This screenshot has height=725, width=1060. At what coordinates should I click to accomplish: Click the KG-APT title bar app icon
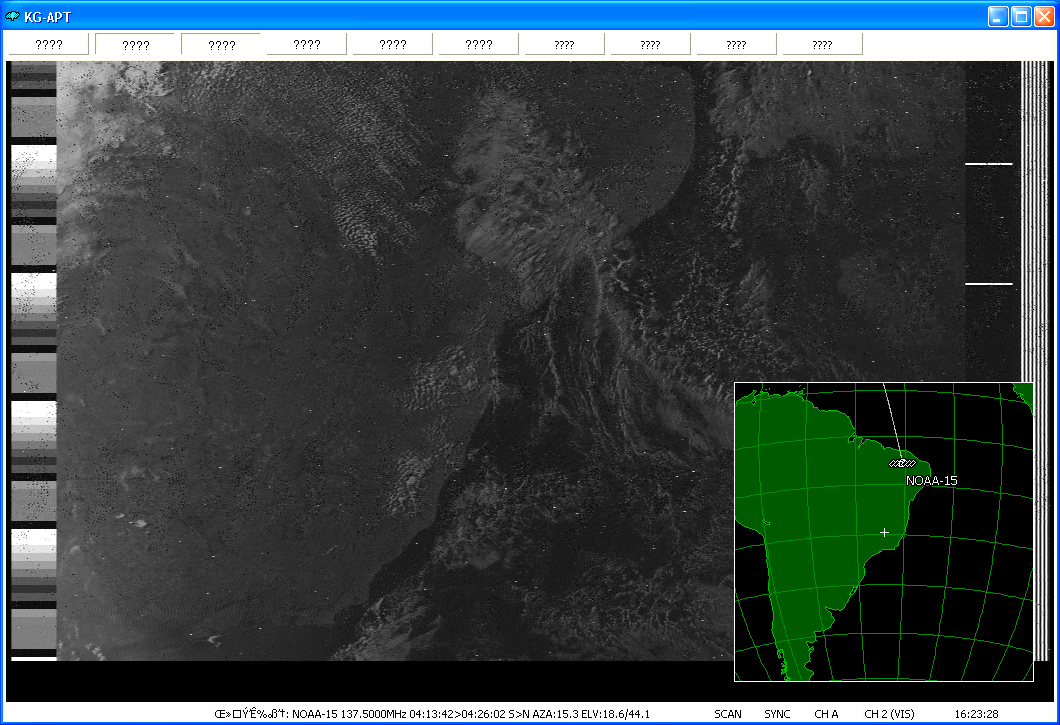tap(13, 16)
